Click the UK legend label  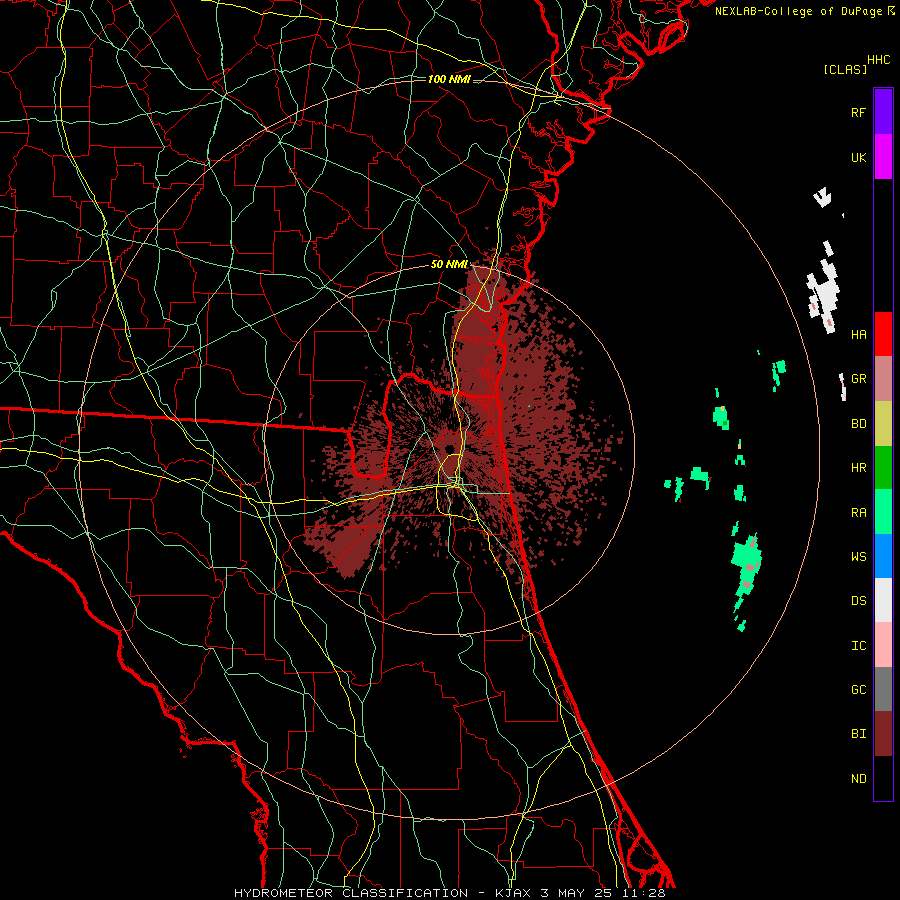(x=858, y=157)
